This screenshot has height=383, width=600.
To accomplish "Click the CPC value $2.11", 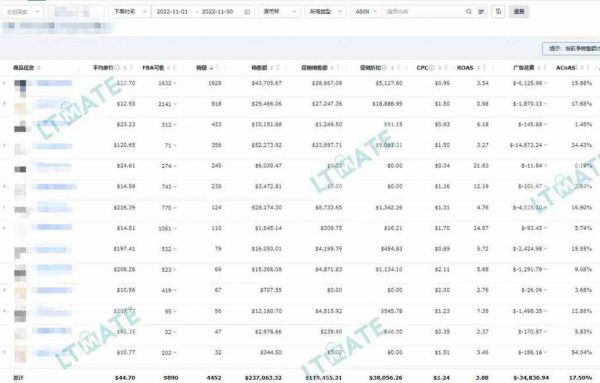I will coord(442,269).
